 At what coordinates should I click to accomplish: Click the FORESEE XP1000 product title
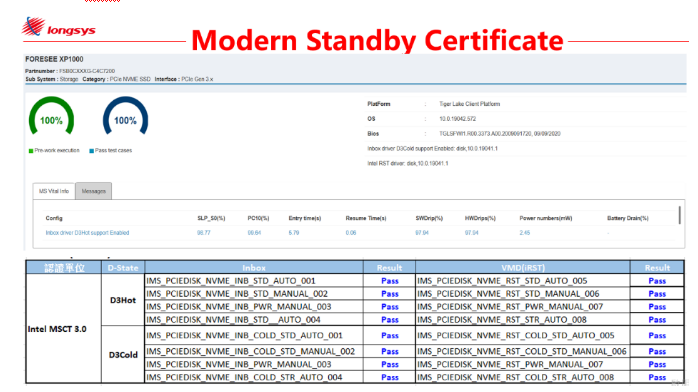click(54, 59)
